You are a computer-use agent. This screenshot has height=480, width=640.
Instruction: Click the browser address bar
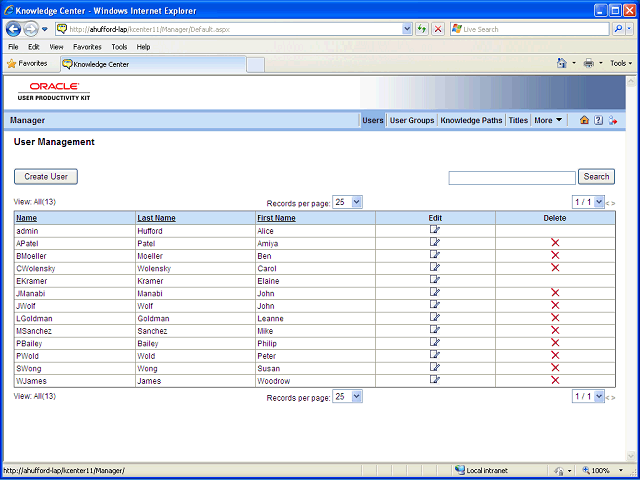(x=229, y=29)
